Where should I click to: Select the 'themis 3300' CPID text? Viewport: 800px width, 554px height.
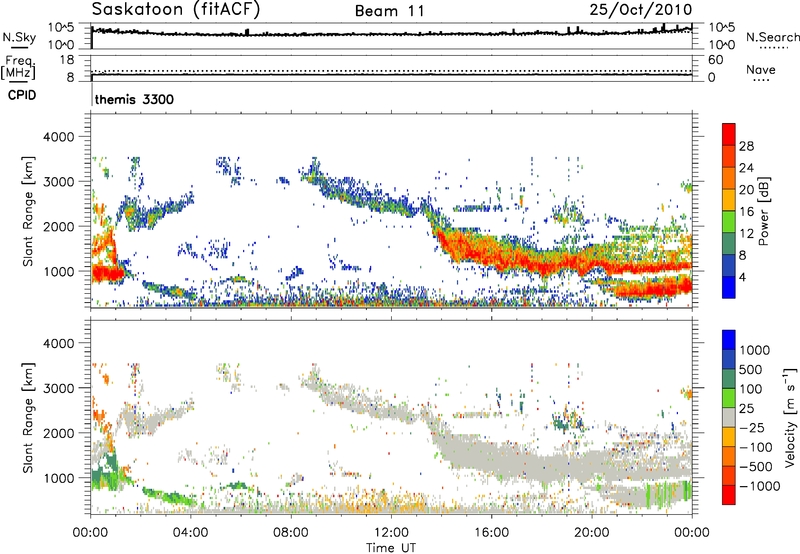(x=134, y=99)
